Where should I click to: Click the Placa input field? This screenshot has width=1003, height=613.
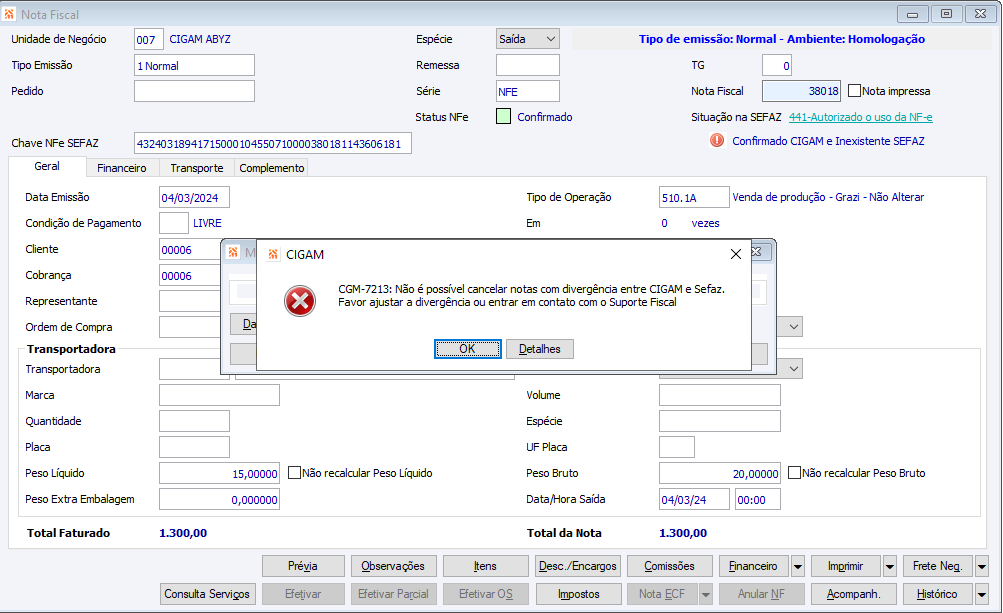(194, 447)
